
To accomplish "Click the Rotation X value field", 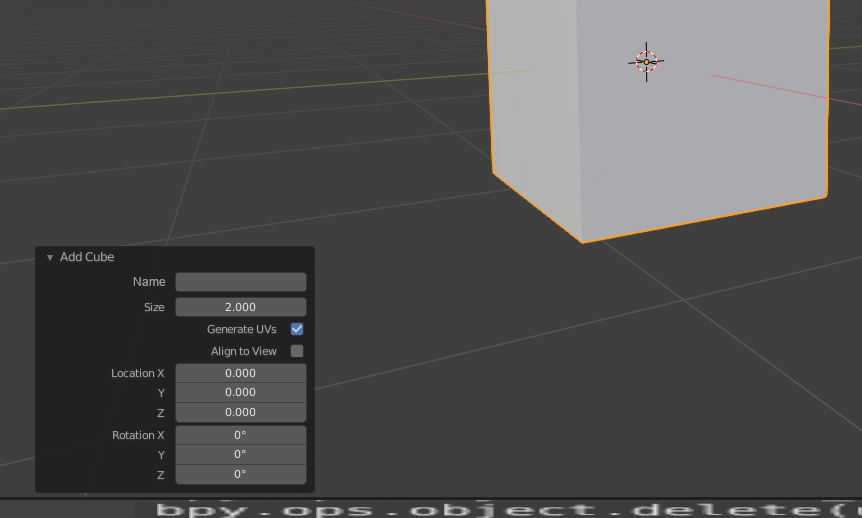I will (x=241, y=435).
